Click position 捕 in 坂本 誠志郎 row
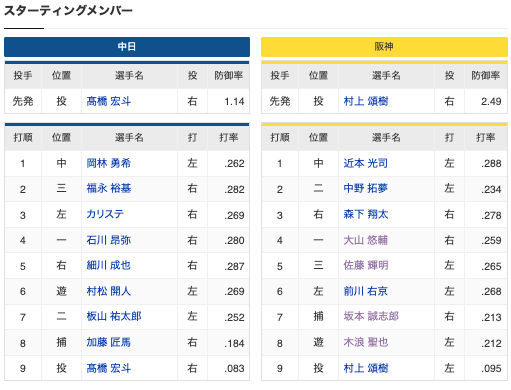Screen dimensions: 511x390 (318, 317)
